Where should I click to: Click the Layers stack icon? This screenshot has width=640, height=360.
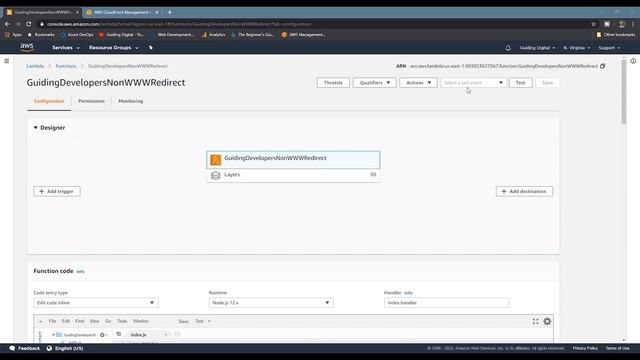216,175
